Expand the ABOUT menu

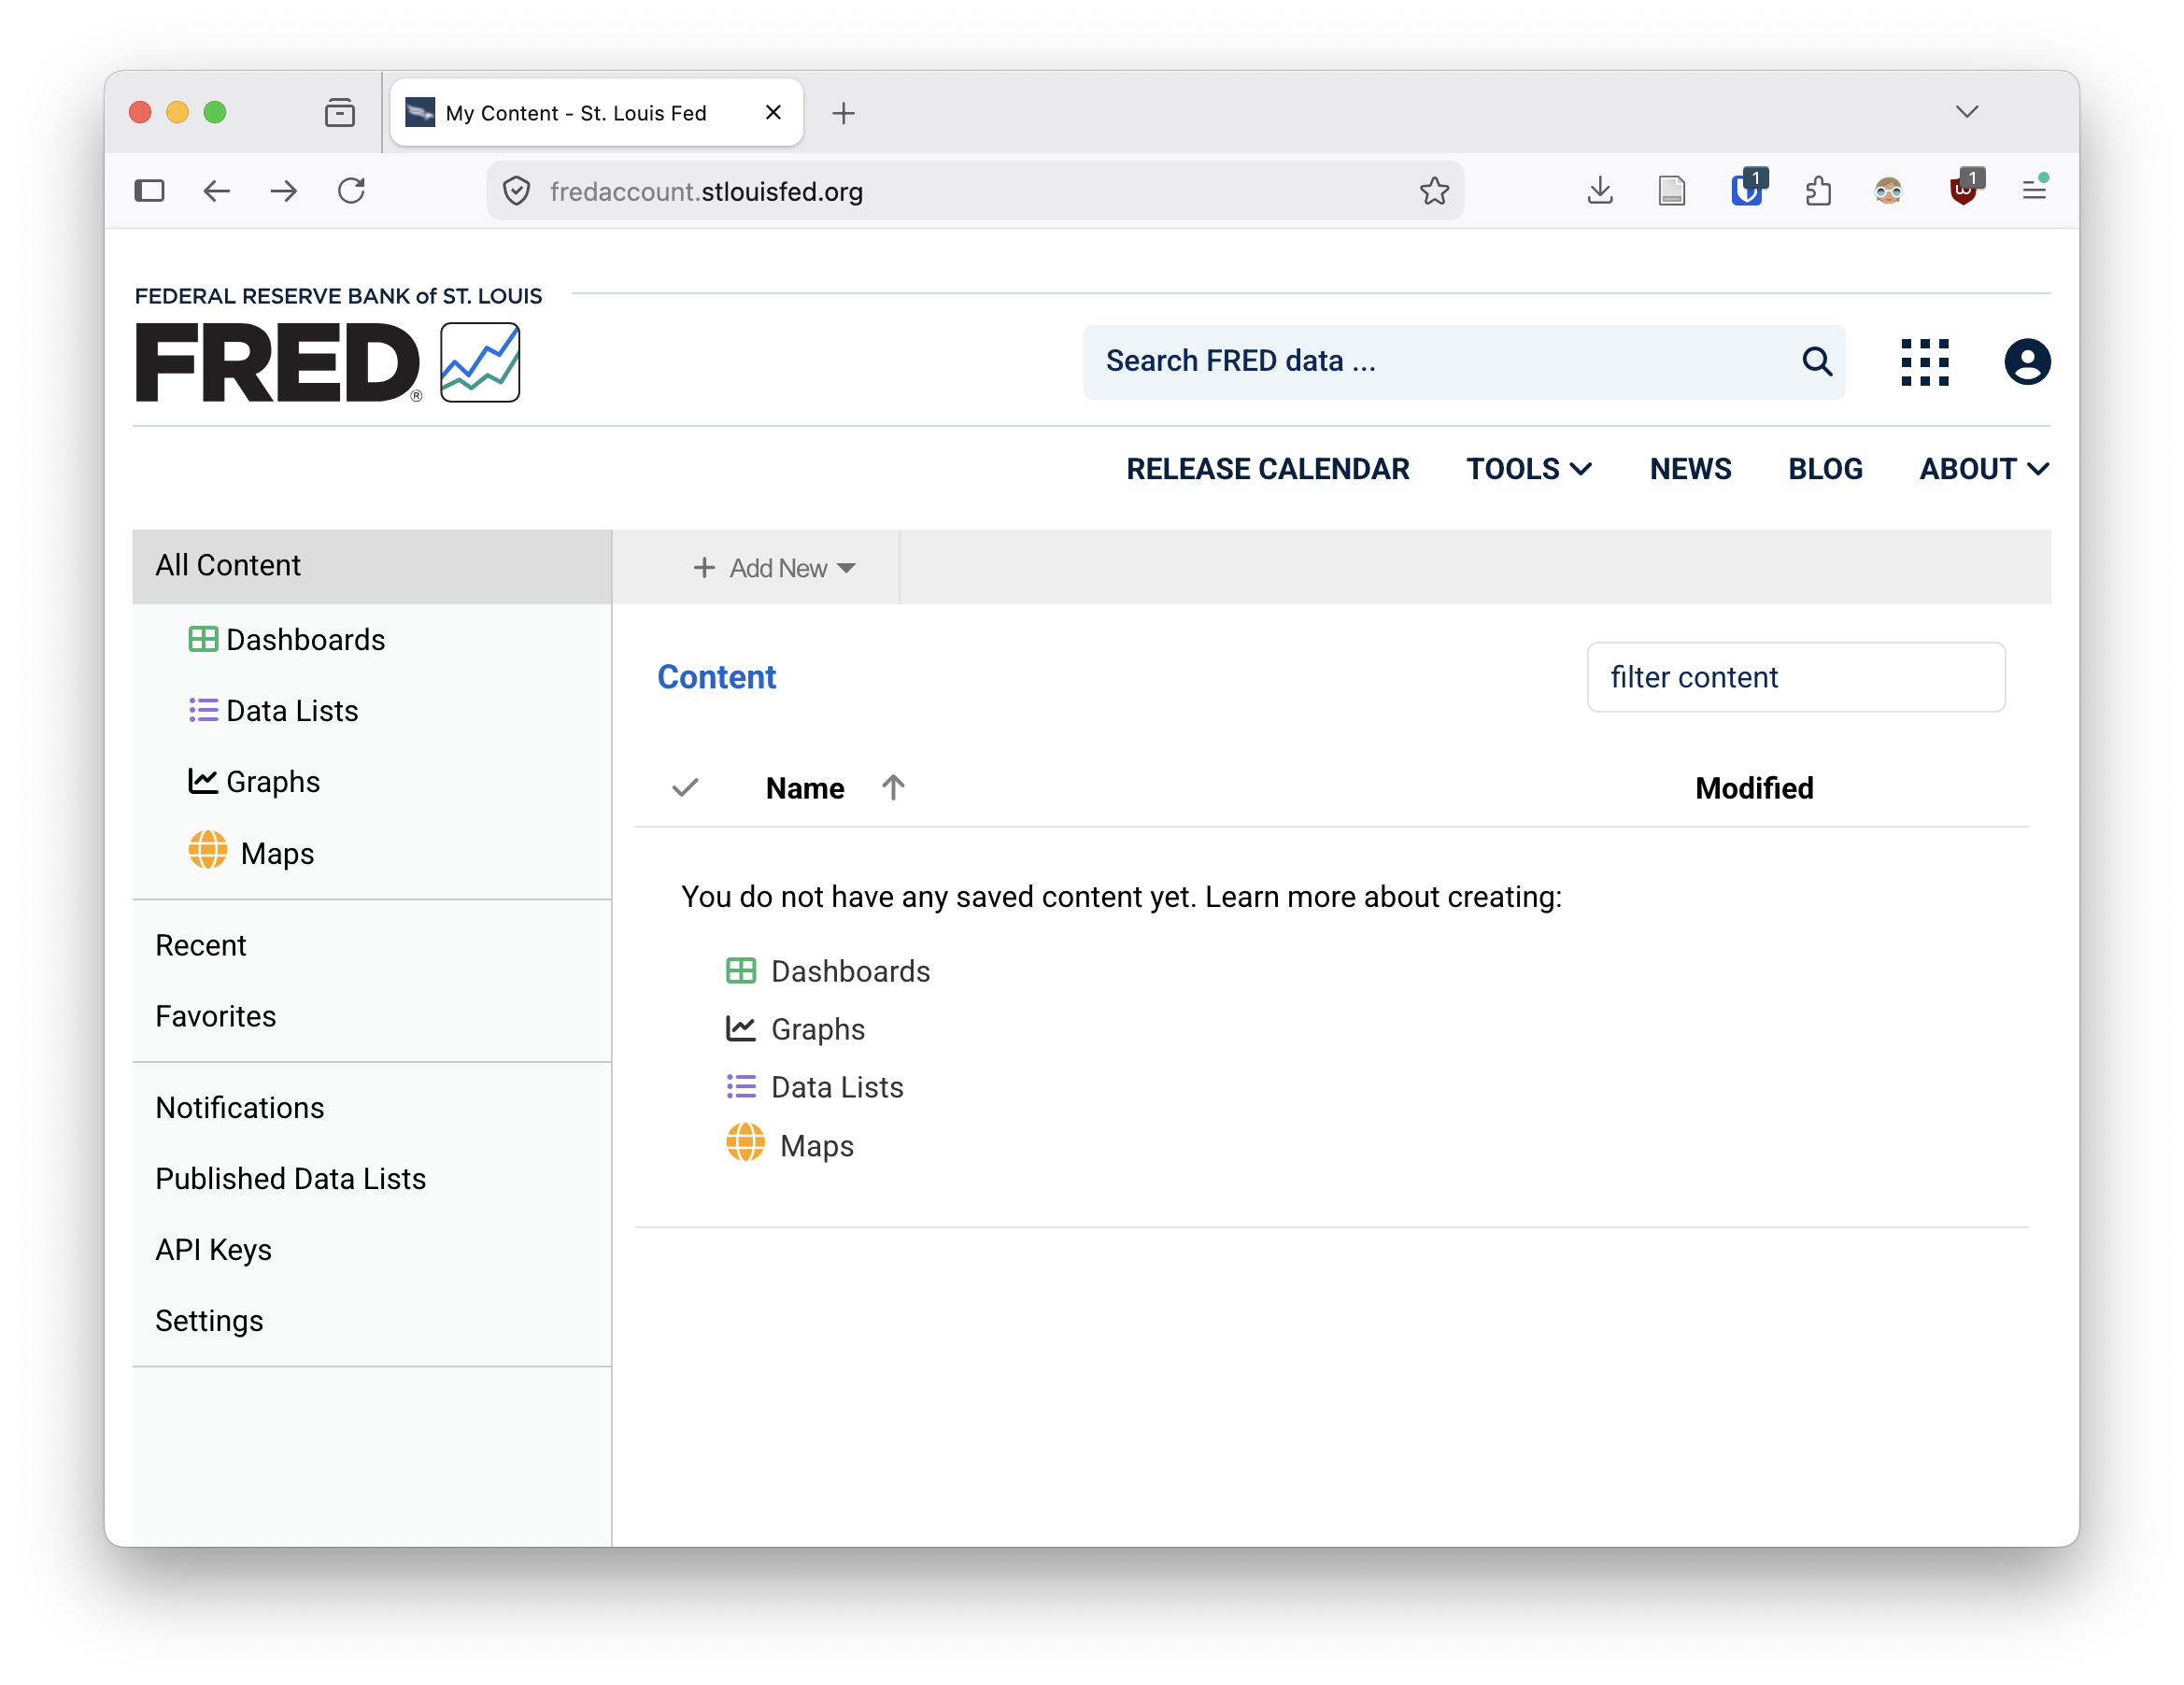click(x=1984, y=469)
